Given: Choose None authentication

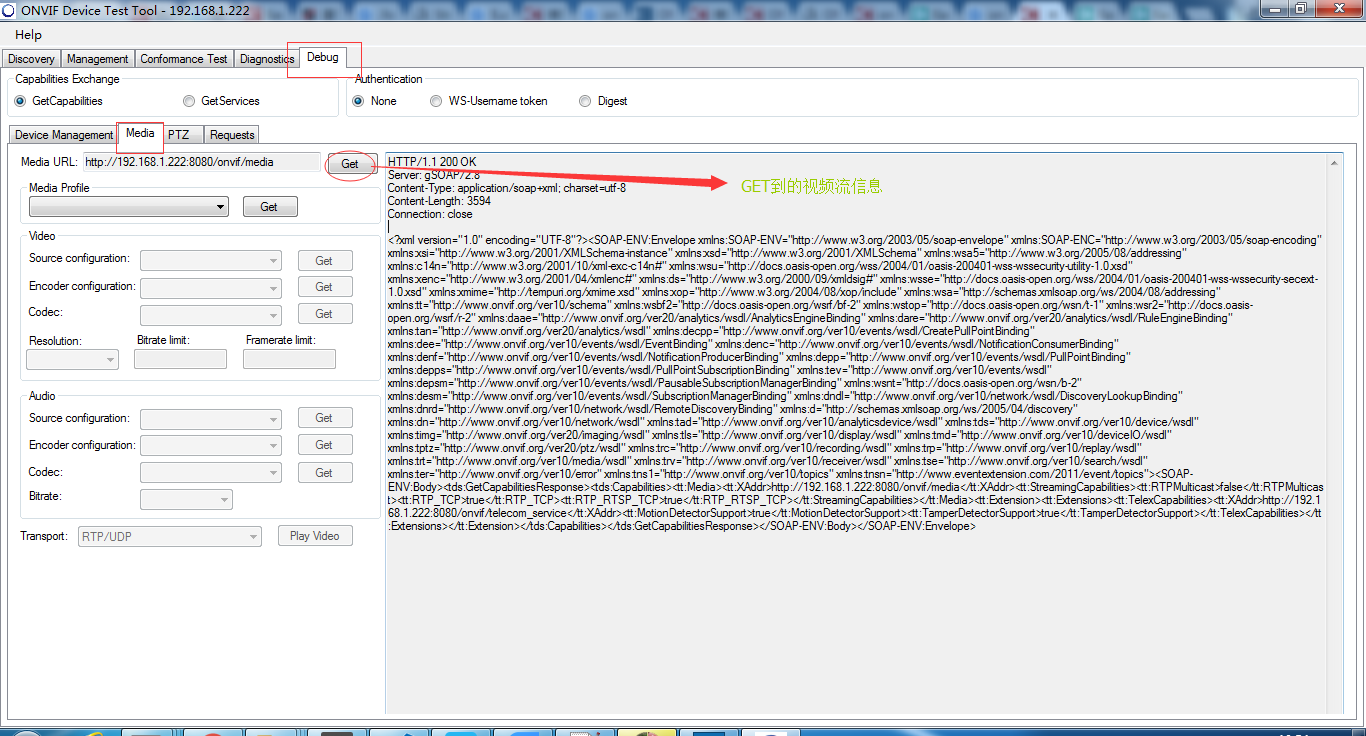Looking at the screenshot, I should (375, 101).
